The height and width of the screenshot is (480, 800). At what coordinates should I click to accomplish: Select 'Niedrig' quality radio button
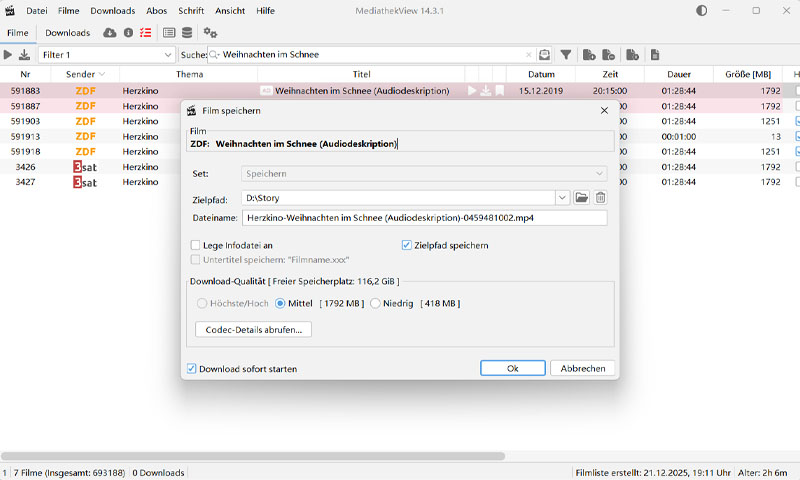coord(376,303)
